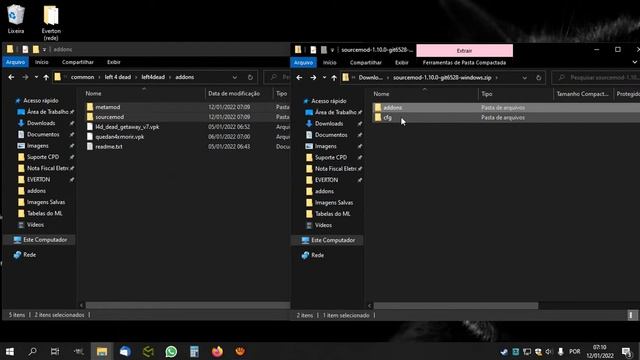Click the POR language indicator
Screen dimensions: 640x360
pyautogui.click(x=574, y=351)
